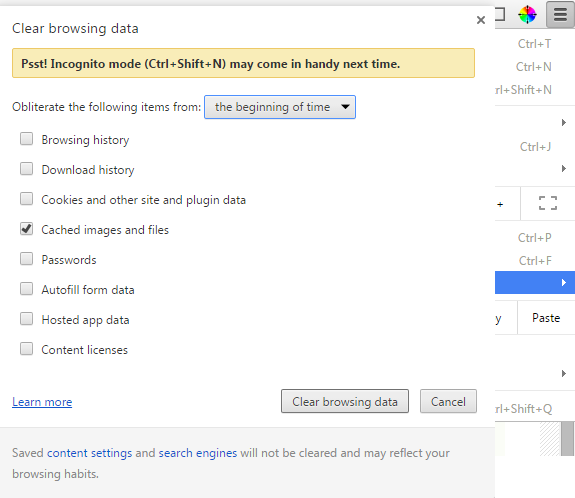Click the colorful wheel extension icon

pos(527,15)
